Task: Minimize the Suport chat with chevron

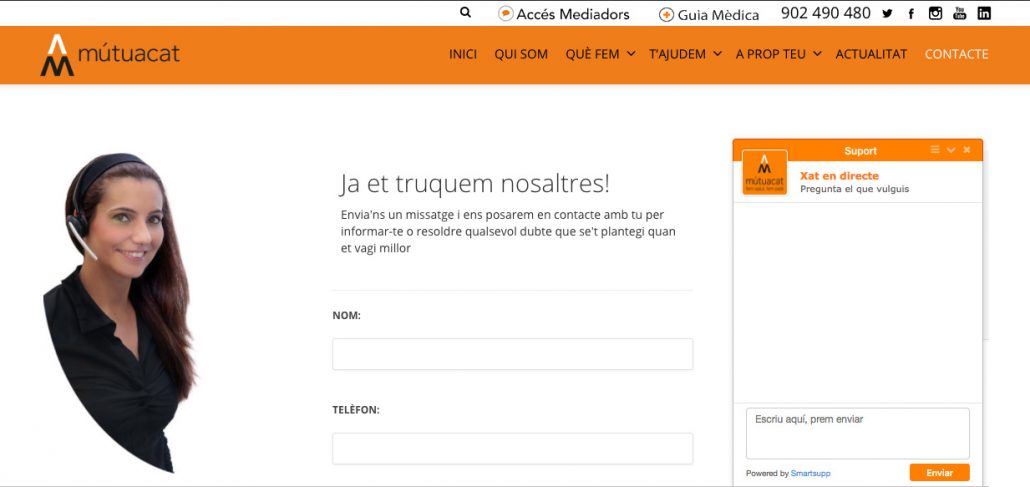Action: click(951, 150)
